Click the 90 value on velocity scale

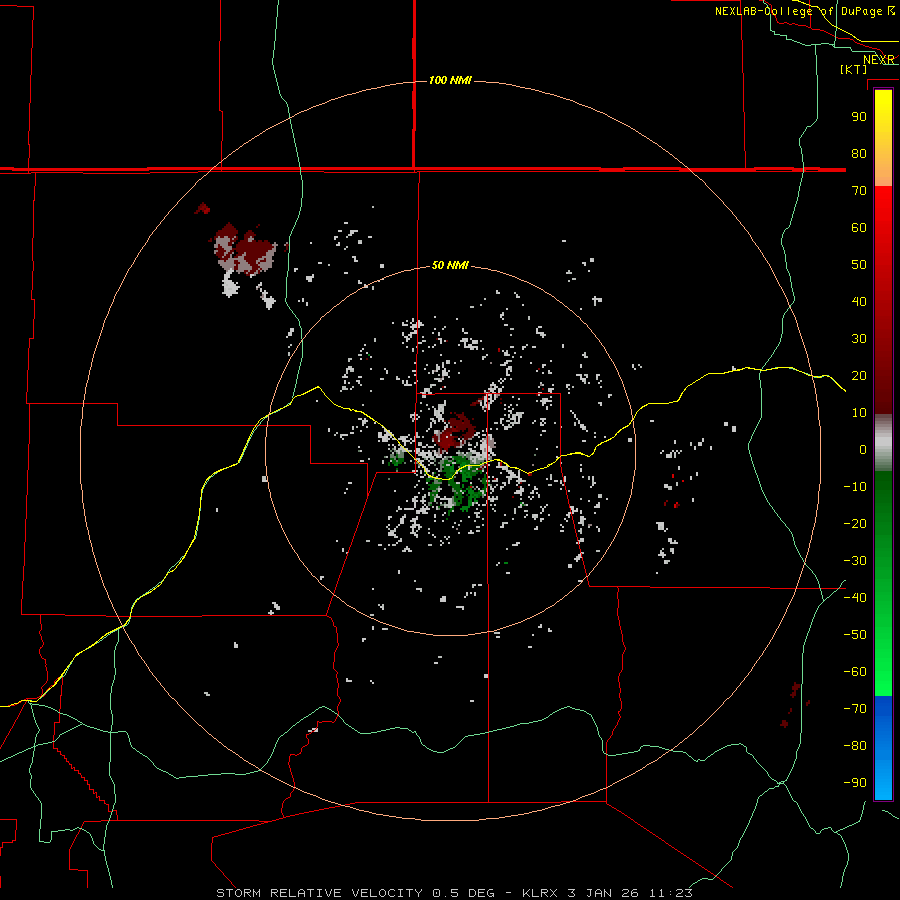point(859,117)
